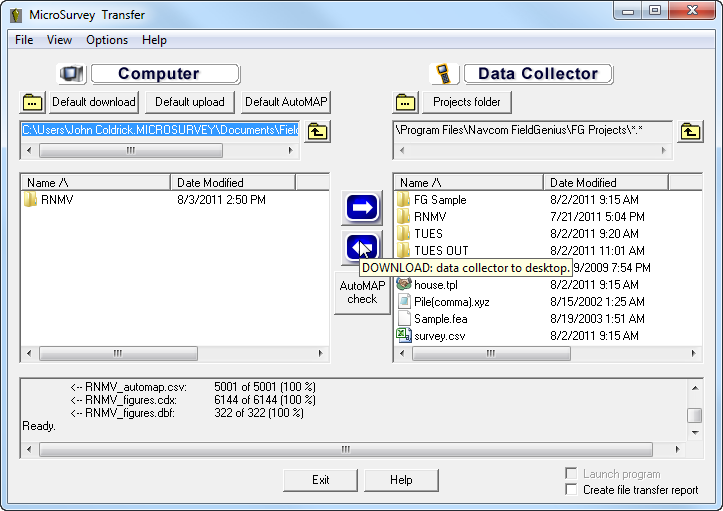Click the AutoMAP check button
Viewport: 723px width, 511px height.
point(362,293)
